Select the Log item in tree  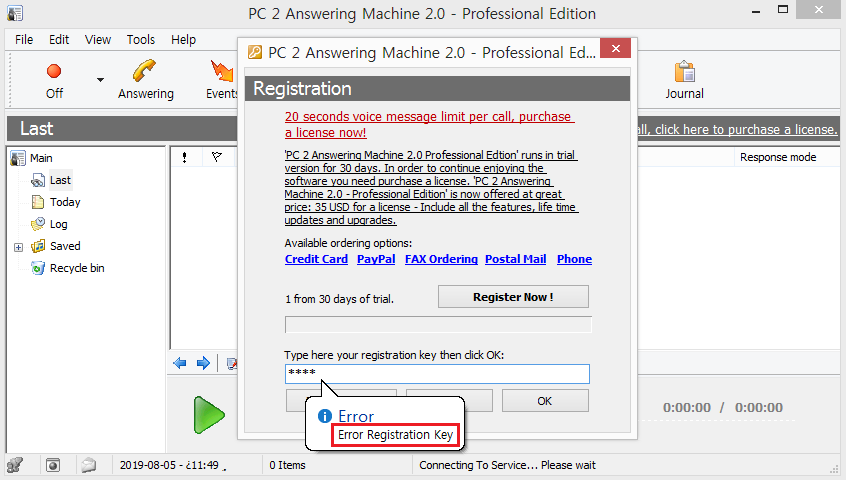[58, 224]
